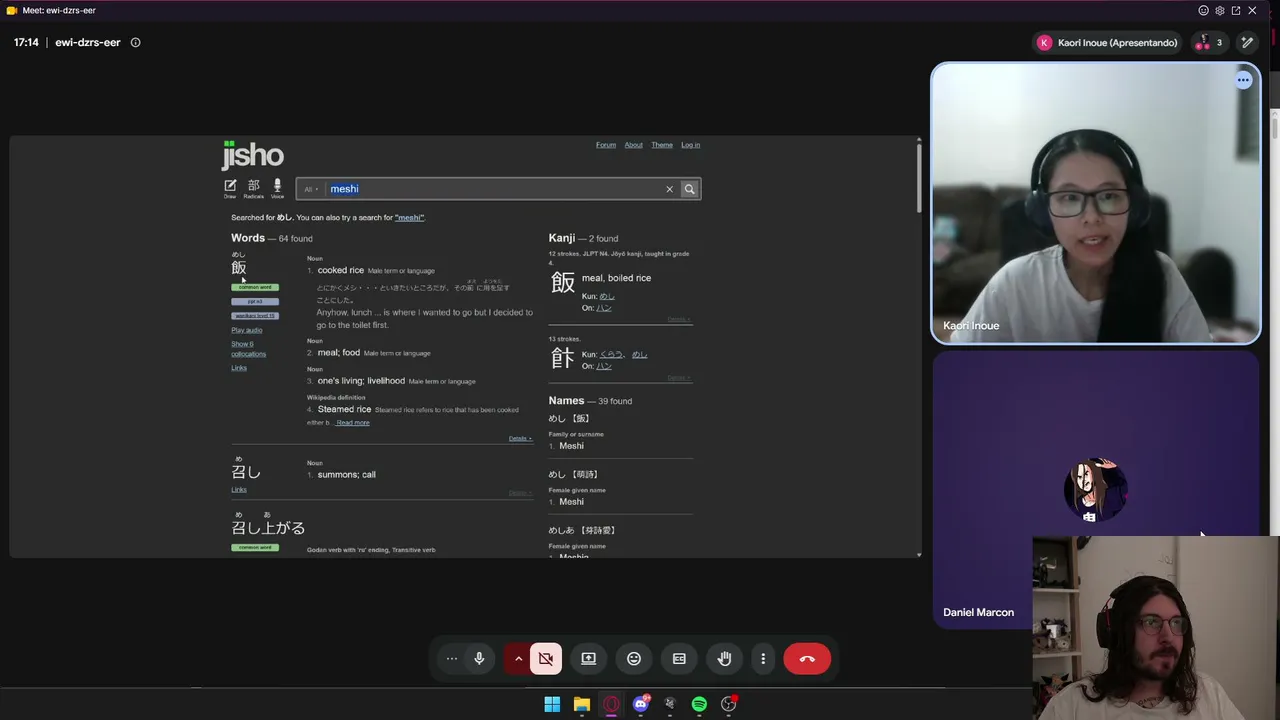Click the kanji 飯 meaning 'meal, boiled rice'

tap(563, 283)
